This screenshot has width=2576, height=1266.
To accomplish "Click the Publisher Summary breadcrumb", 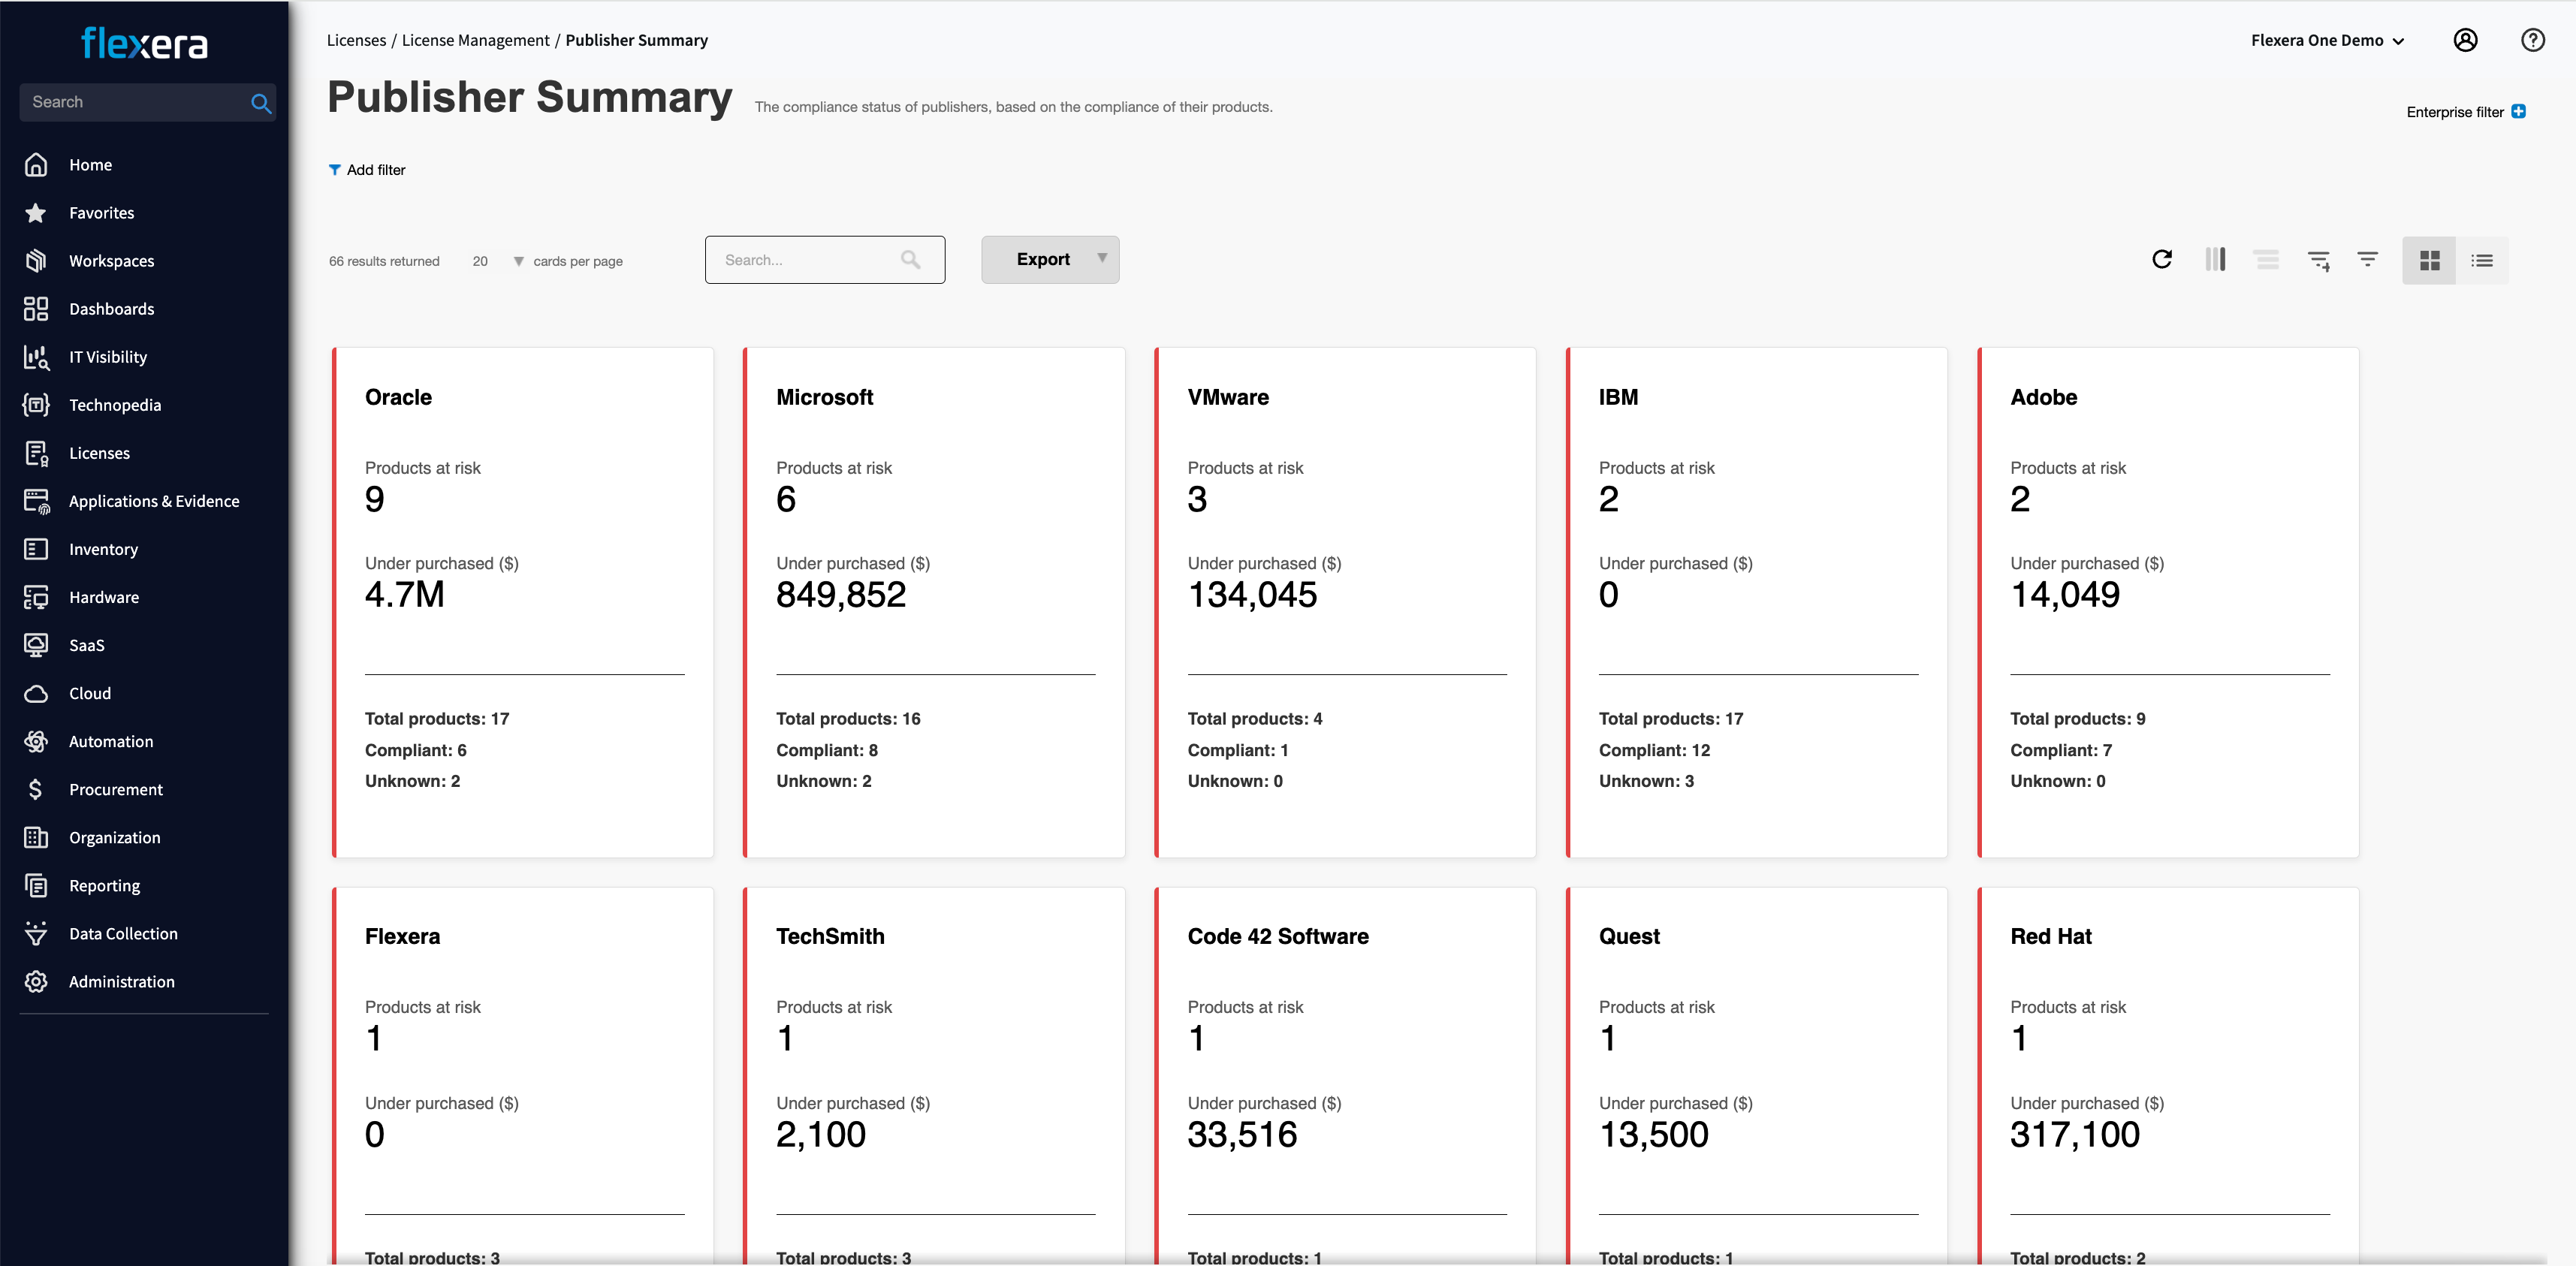I will click(636, 40).
